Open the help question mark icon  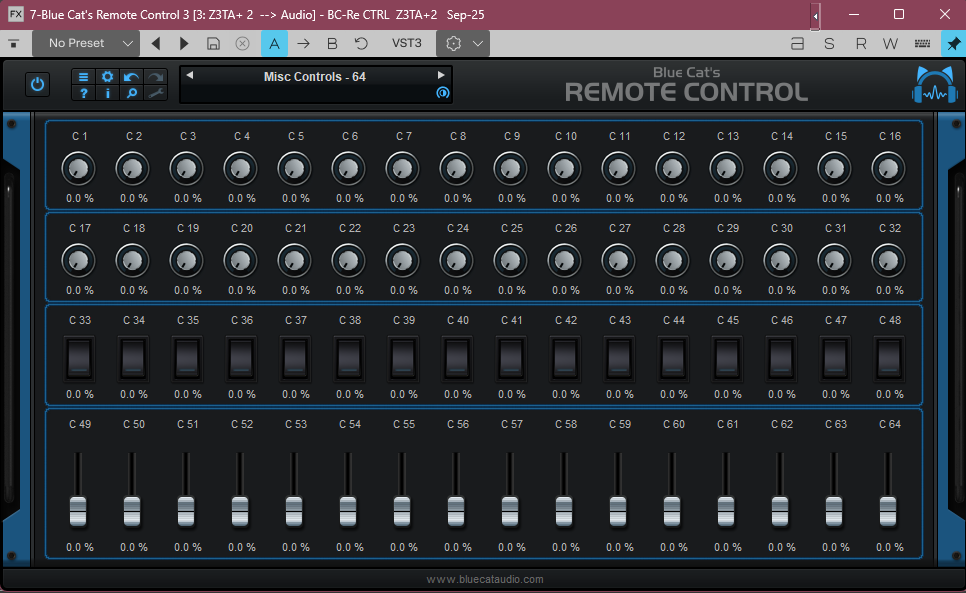click(x=83, y=93)
